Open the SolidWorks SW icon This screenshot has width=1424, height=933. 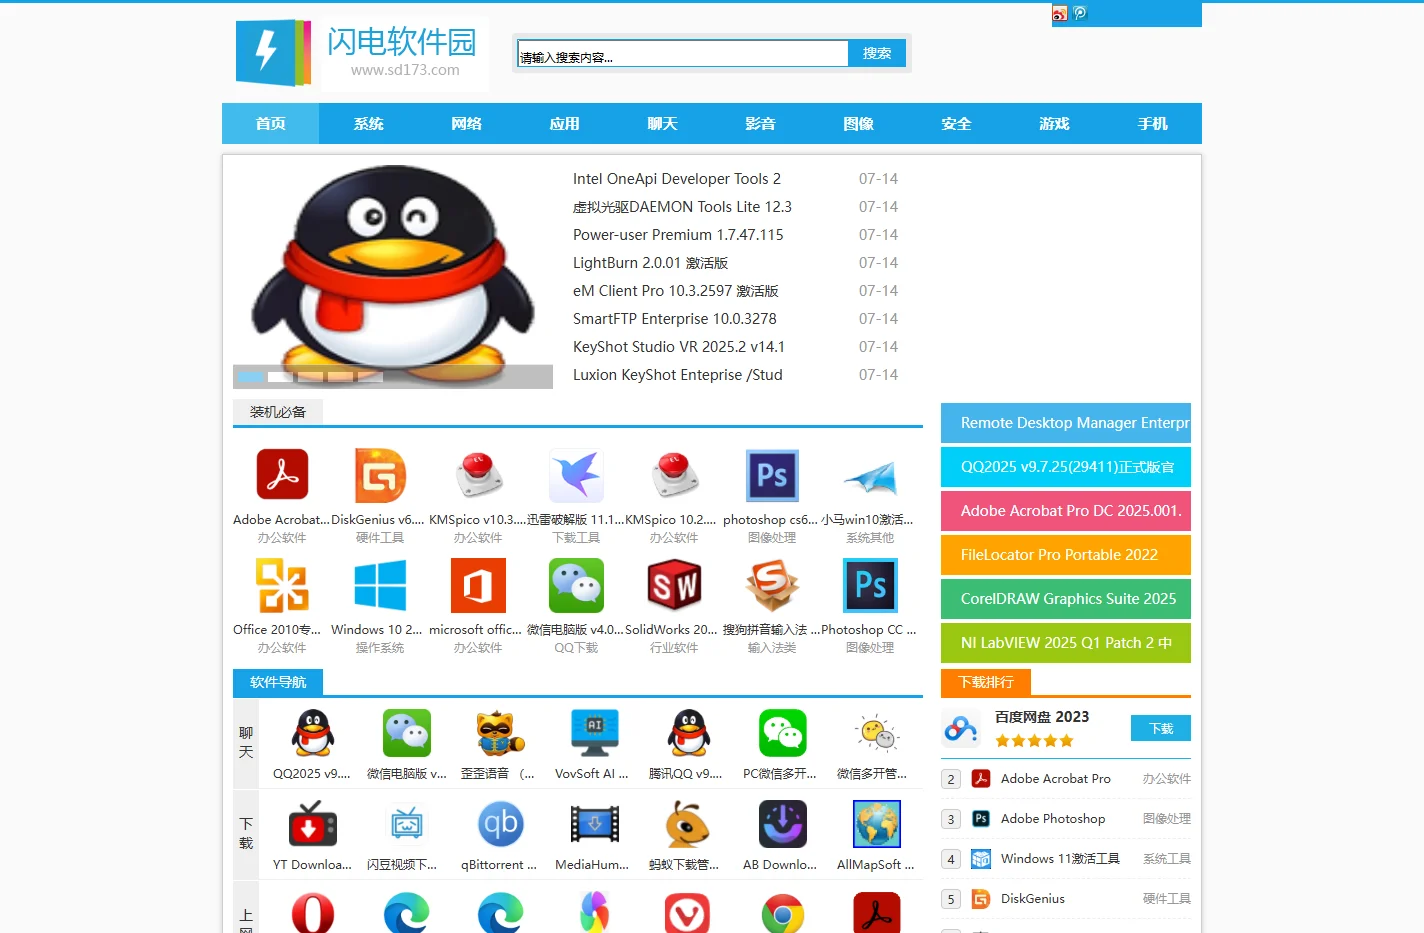(x=674, y=585)
